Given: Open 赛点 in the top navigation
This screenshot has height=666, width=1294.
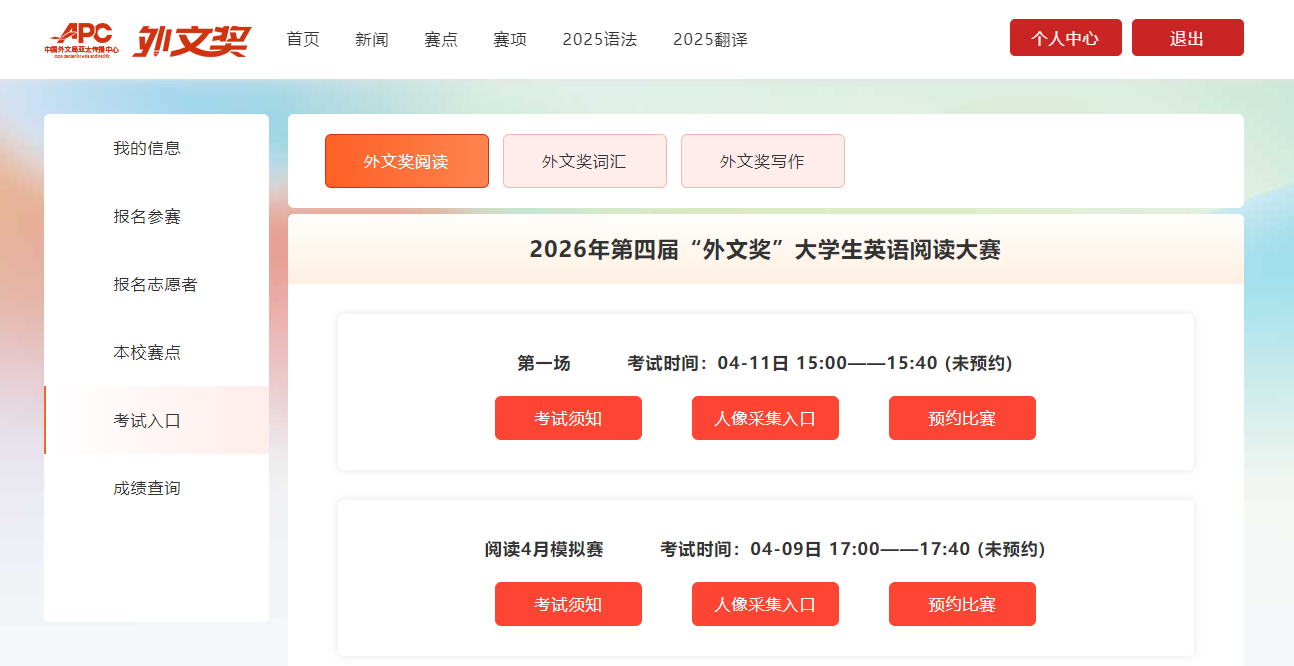Looking at the screenshot, I should pos(441,39).
